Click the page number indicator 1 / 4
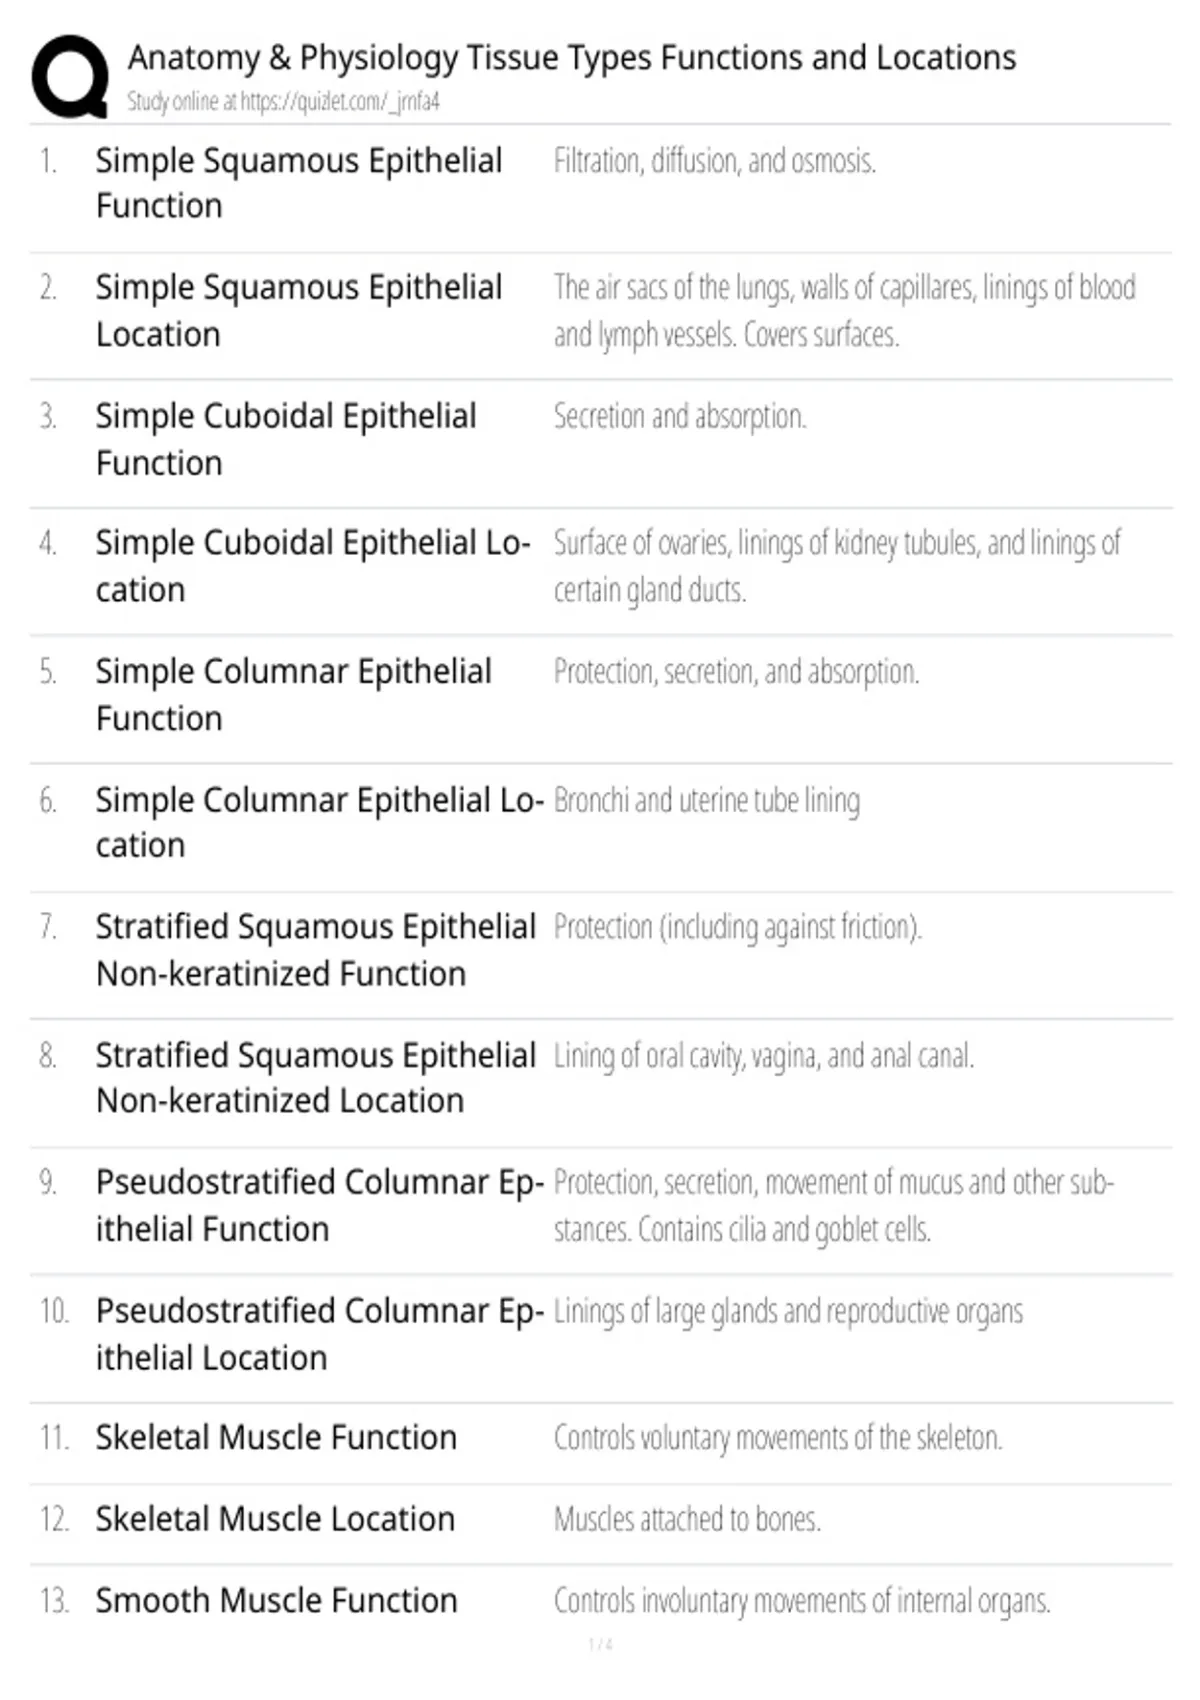This screenshot has width=1200, height=1700. 600,1644
